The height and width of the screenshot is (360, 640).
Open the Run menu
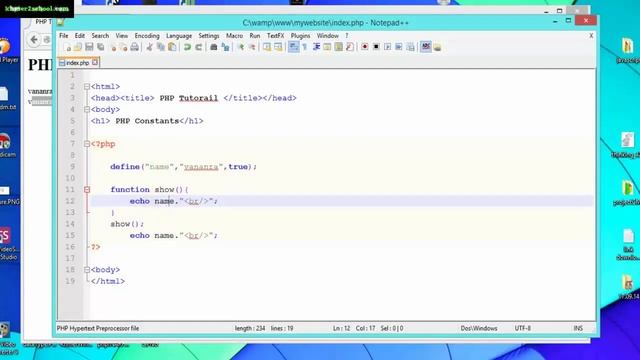255,36
